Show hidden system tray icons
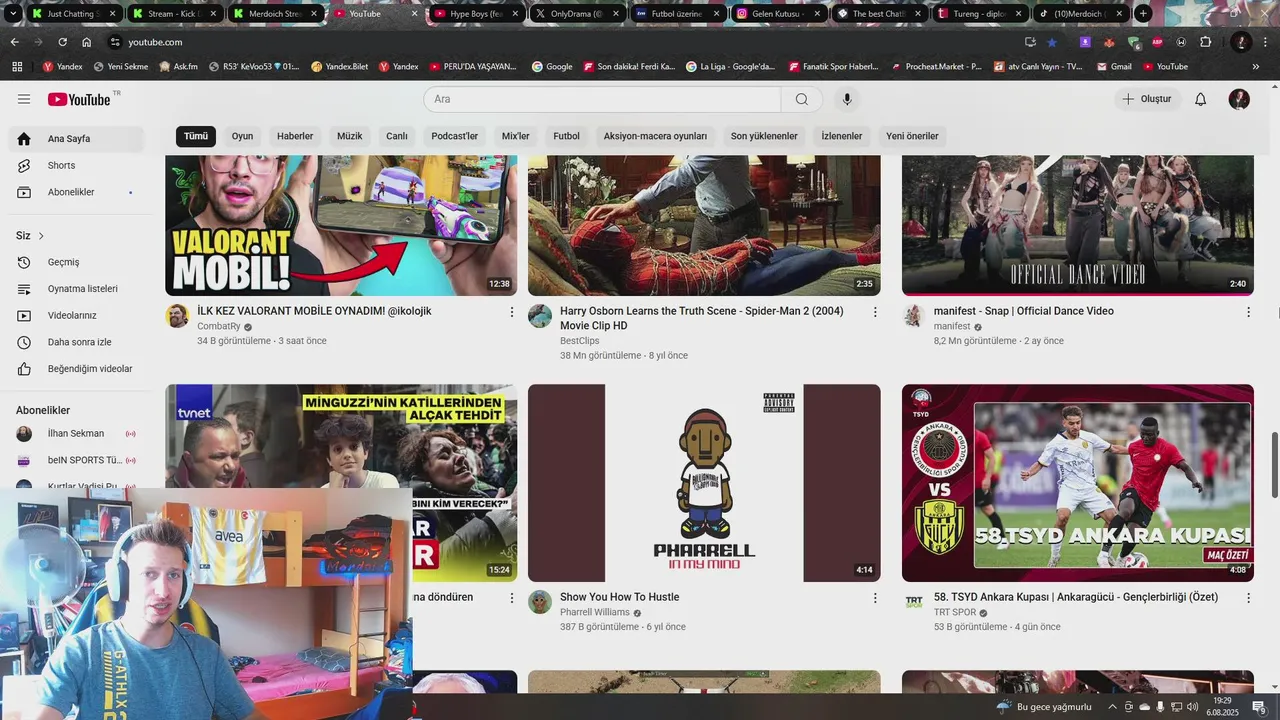The height and width of the screenshot is (720, 1280). [1112, 707]
